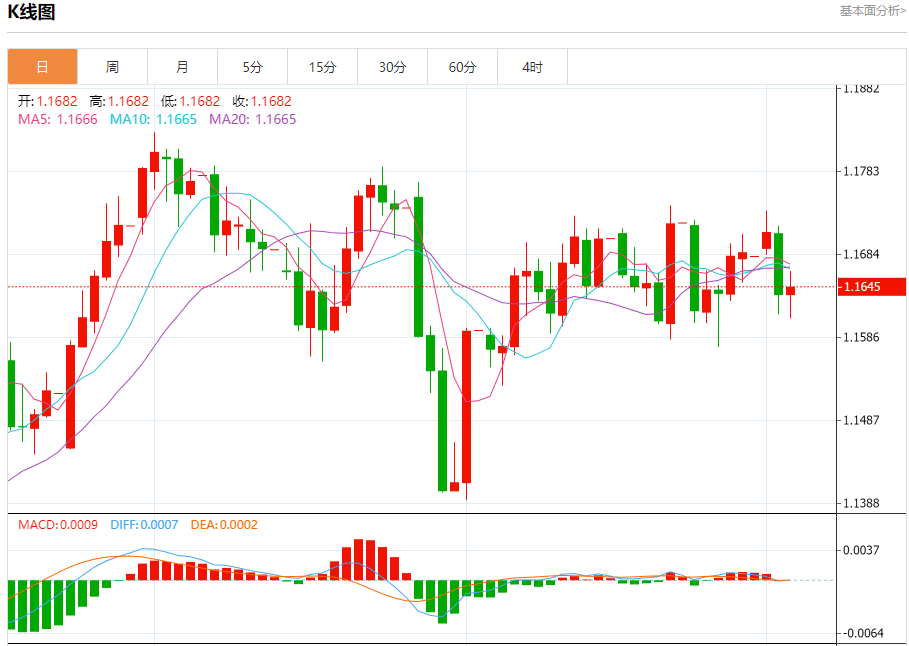909x646 pixels.
Task: Open the 15分 timeframe tab
Action: [x=322, y=67]
